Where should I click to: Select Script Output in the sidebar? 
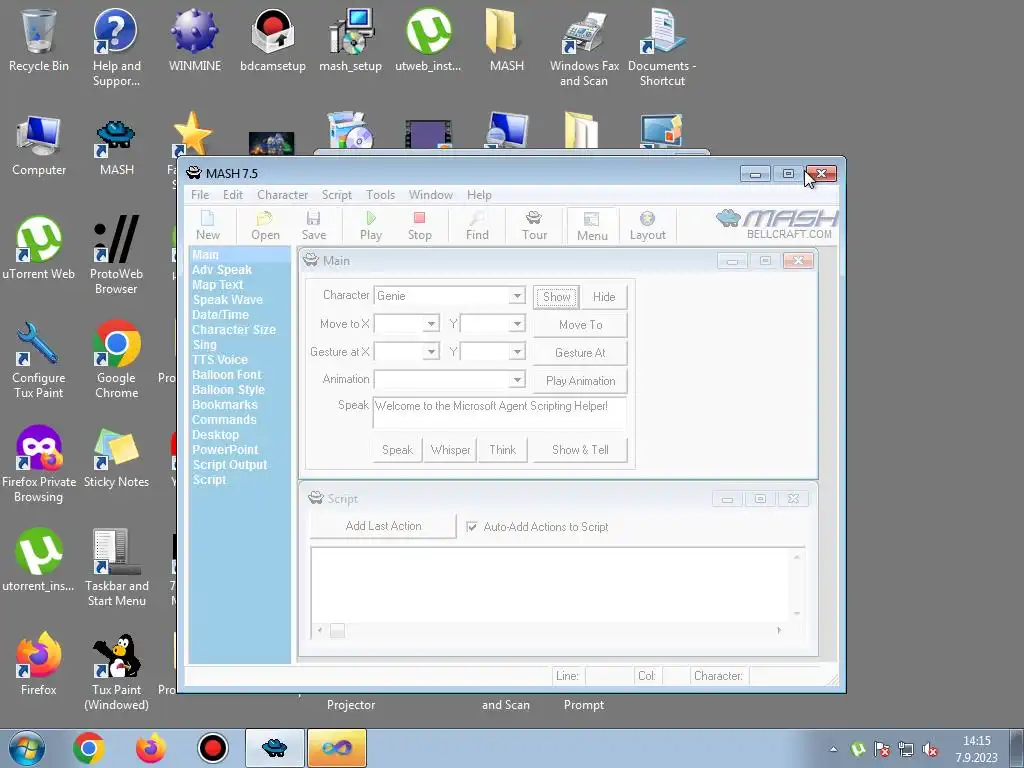(x=229, y=465)
